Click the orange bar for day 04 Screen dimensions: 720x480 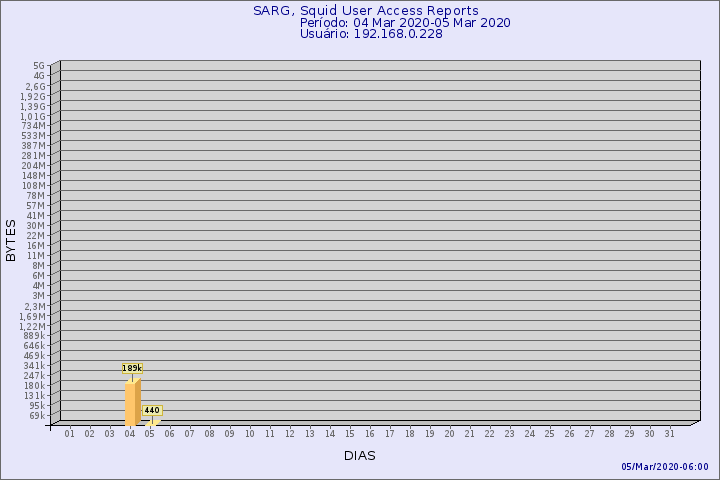point(133,403)
